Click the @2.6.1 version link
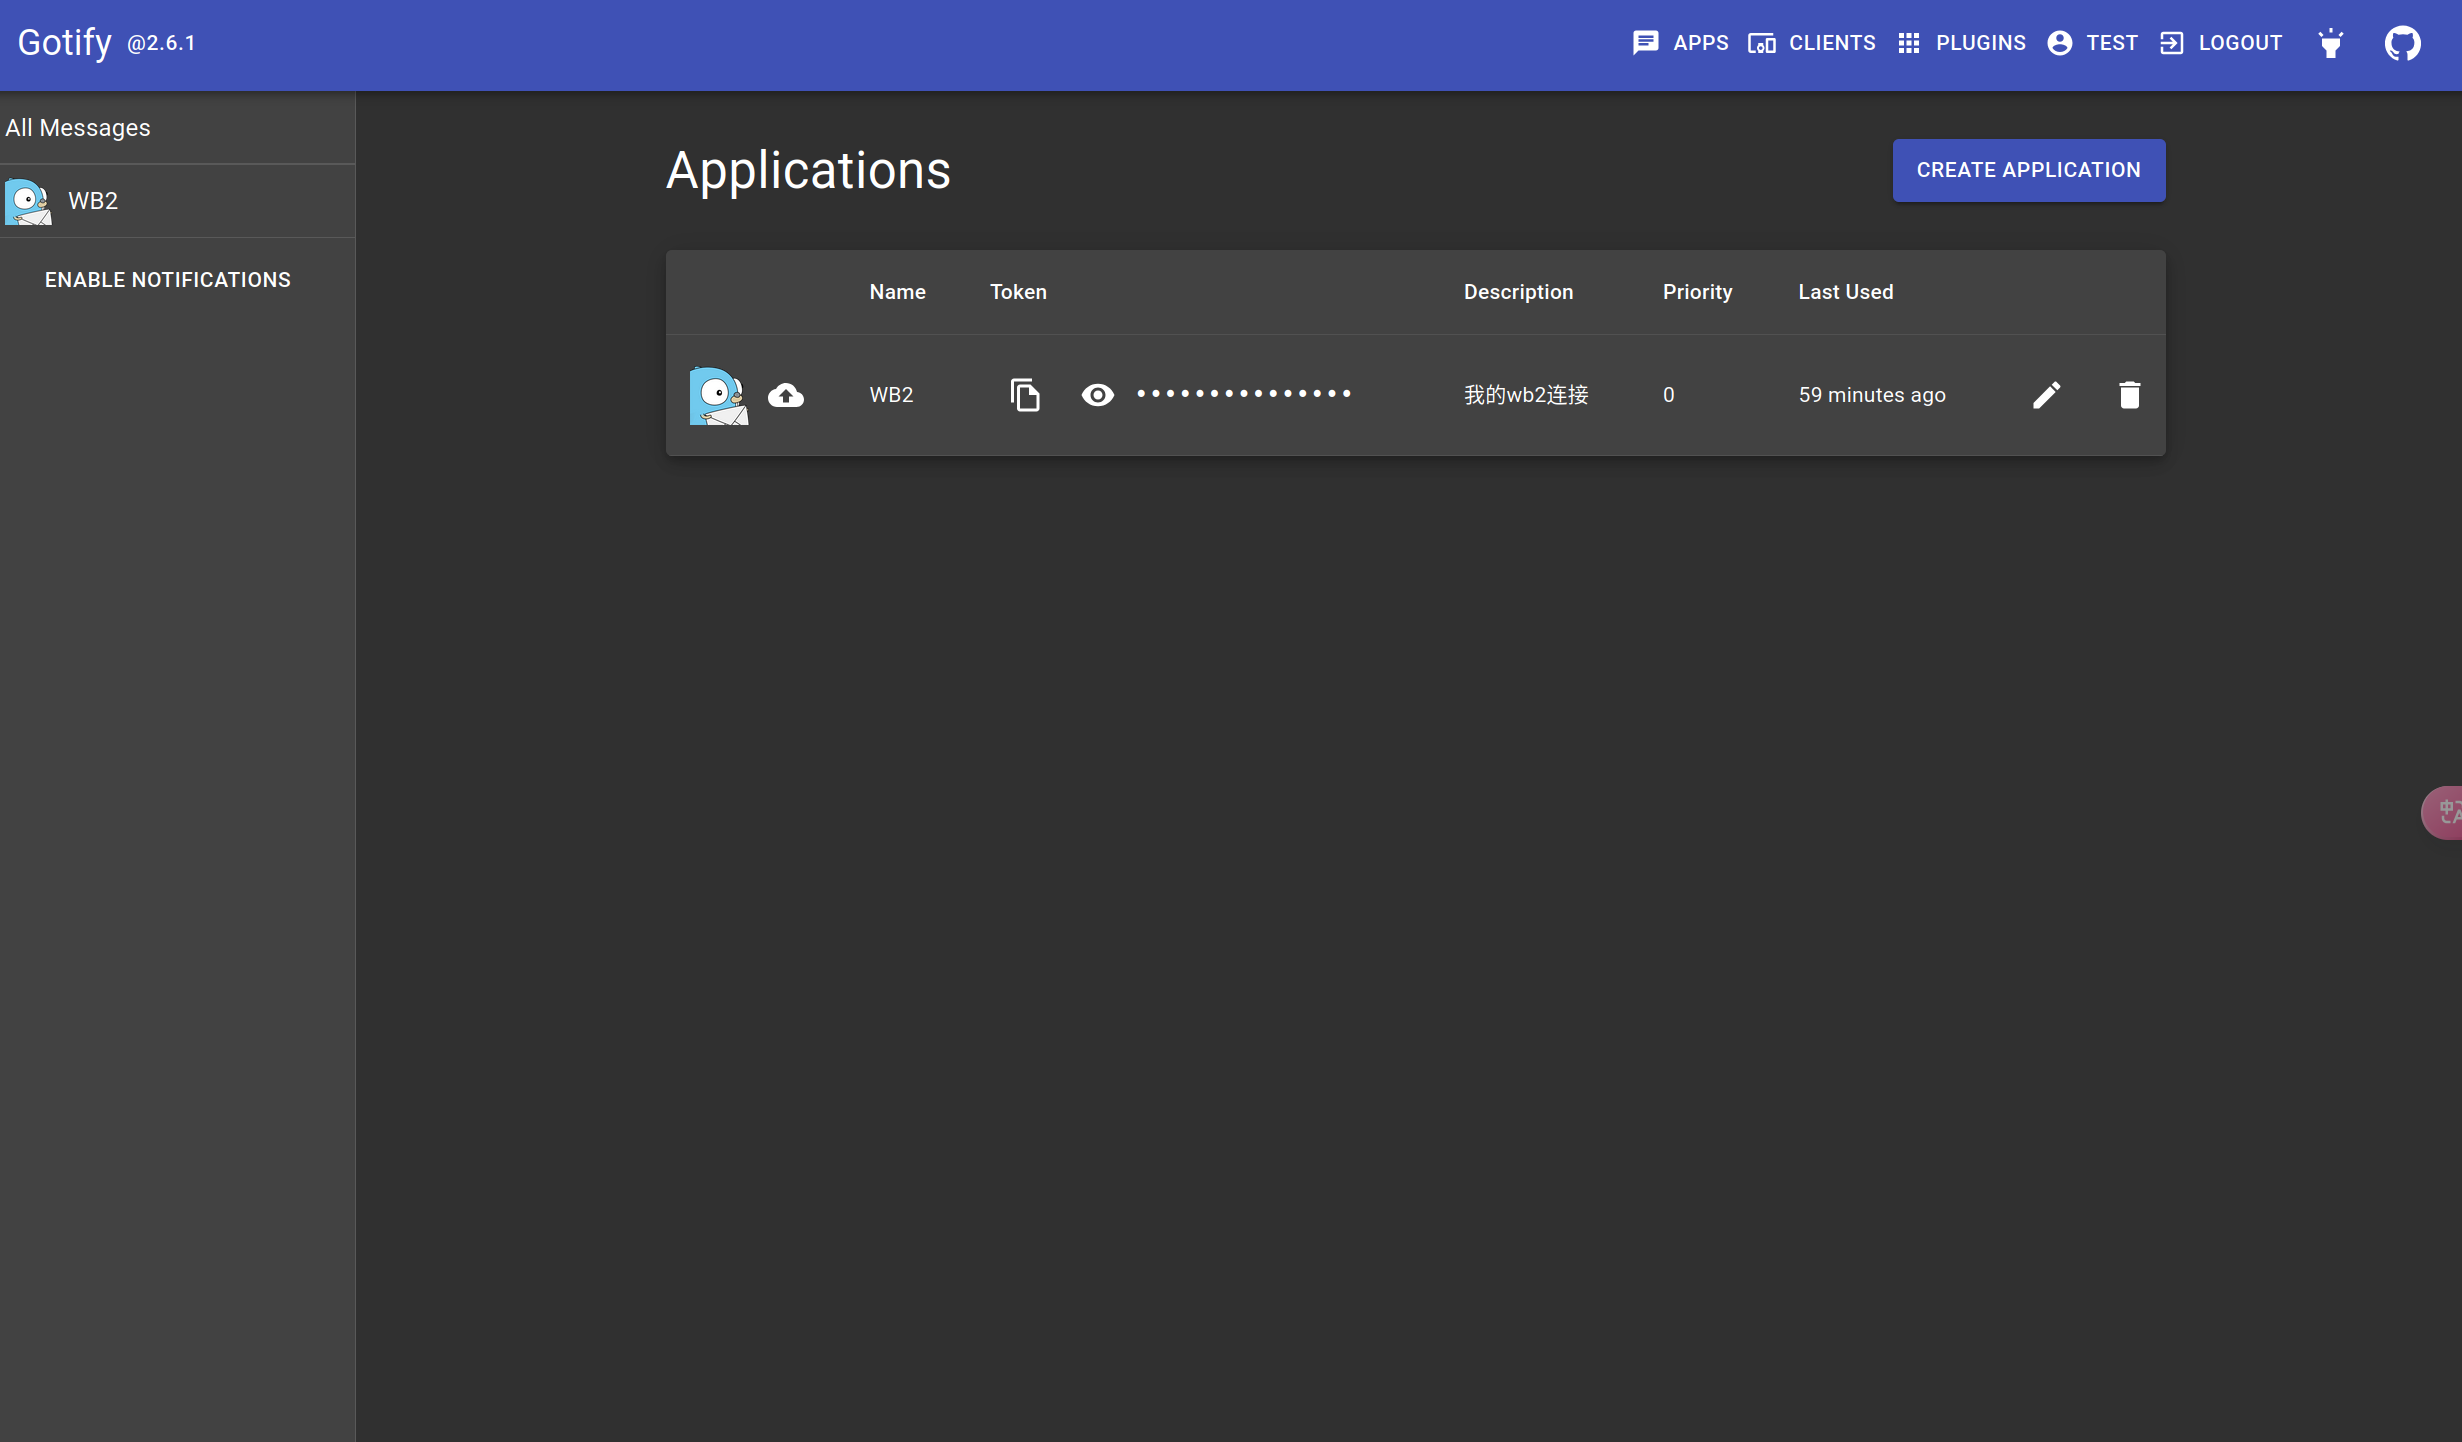 click(161, 43)
